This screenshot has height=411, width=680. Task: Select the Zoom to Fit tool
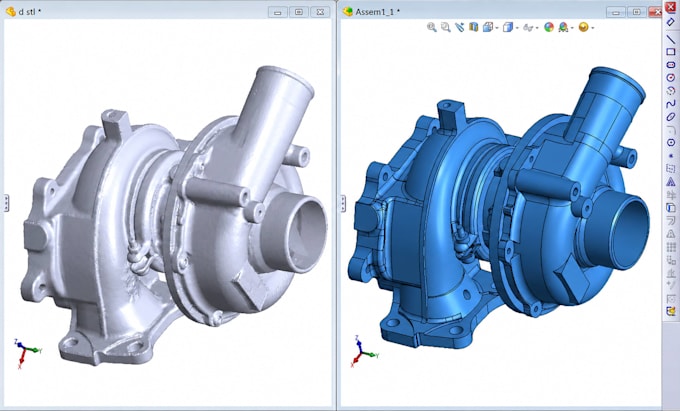[x=432, y=27]
